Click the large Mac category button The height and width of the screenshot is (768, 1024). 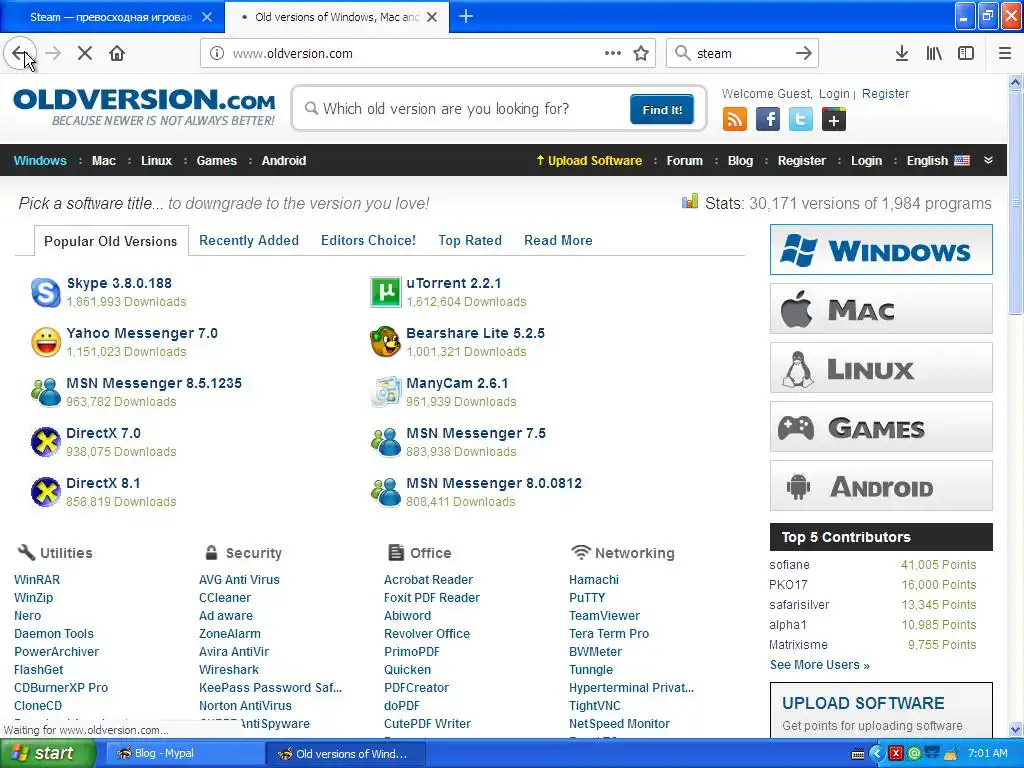coord(881,309)
